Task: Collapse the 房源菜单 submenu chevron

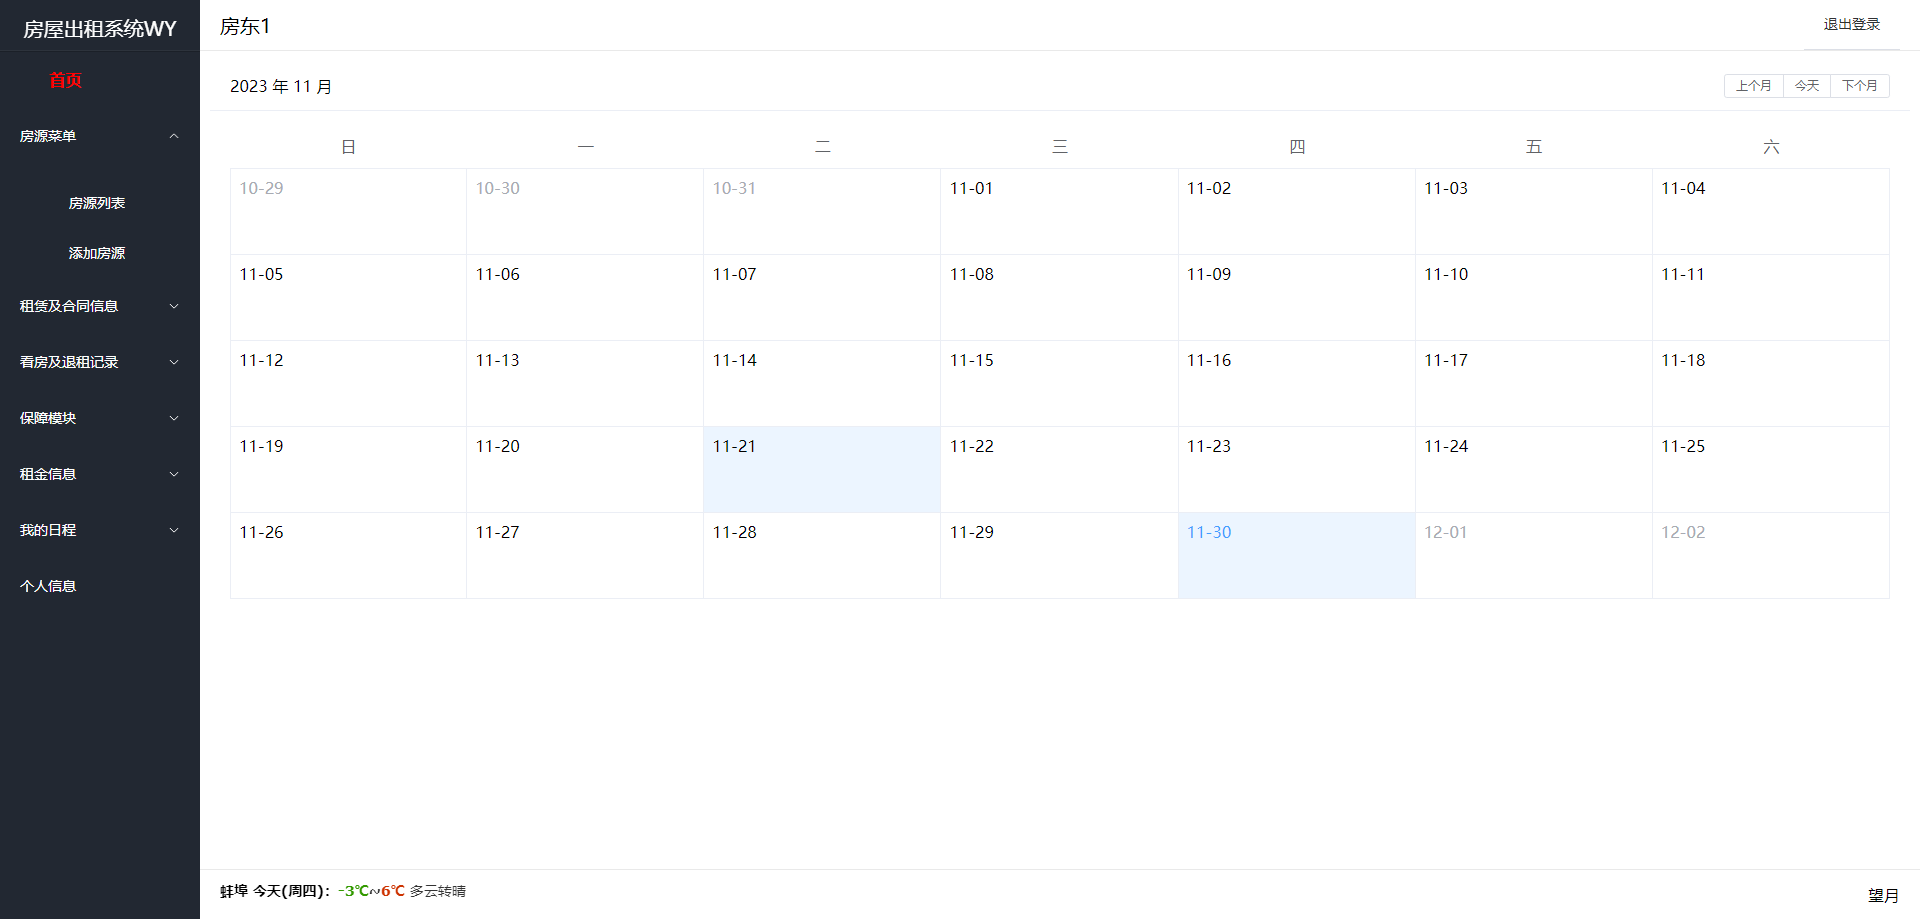Action: point(174,136)
